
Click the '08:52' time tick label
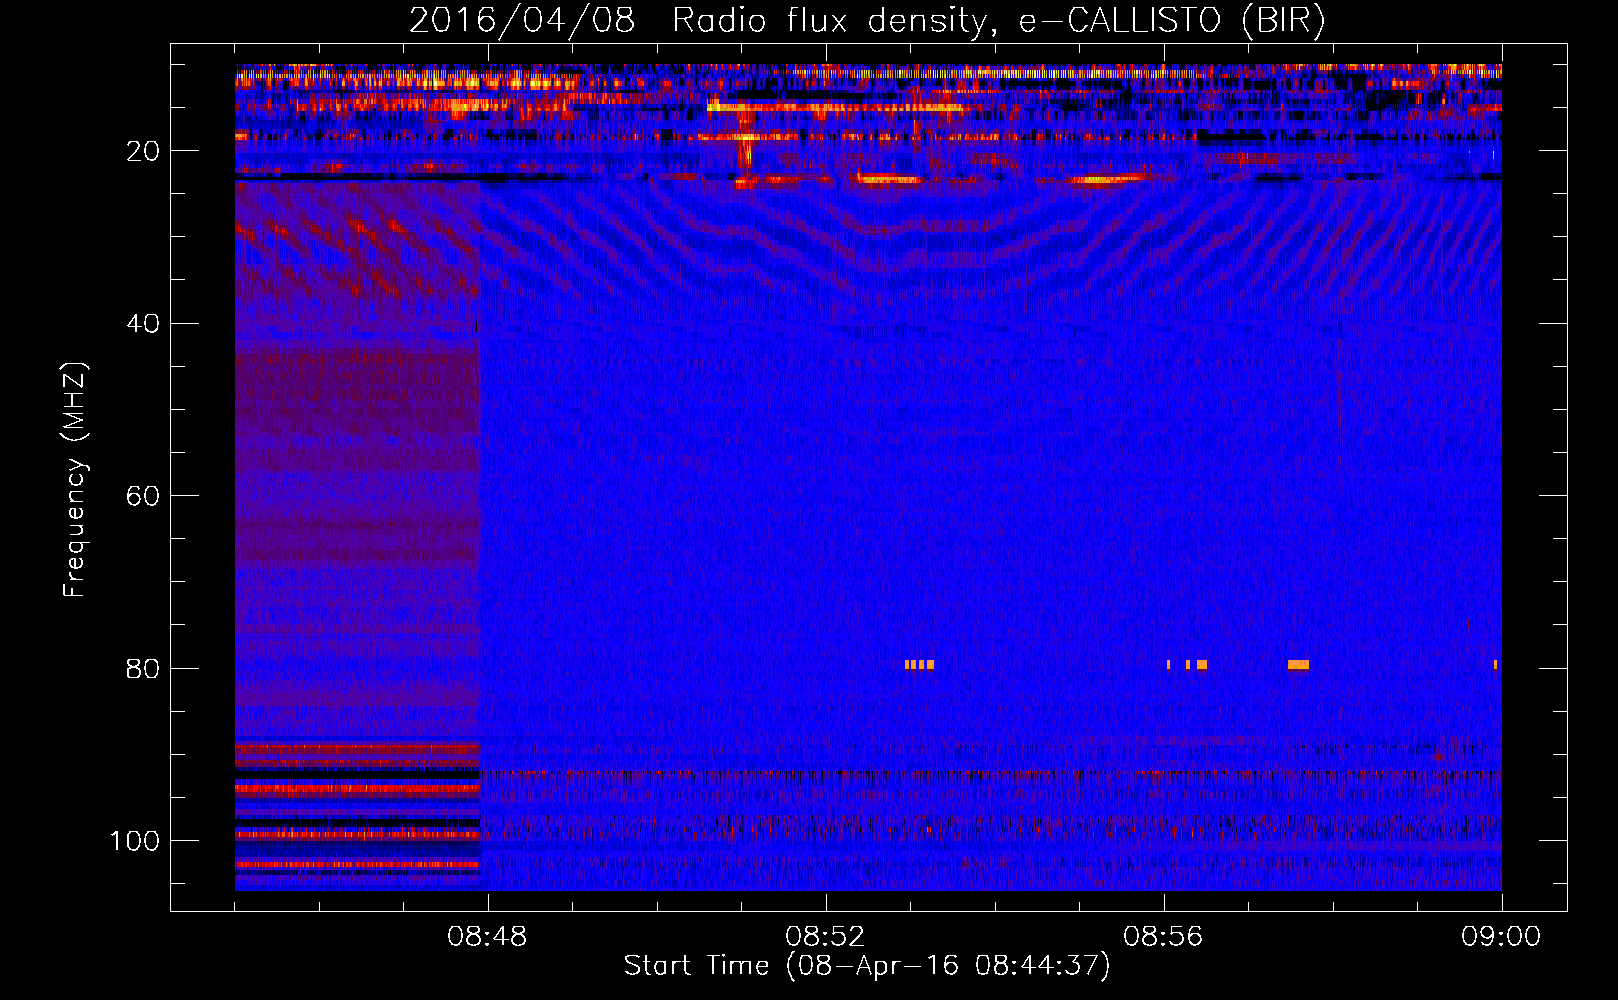[825, 937]
